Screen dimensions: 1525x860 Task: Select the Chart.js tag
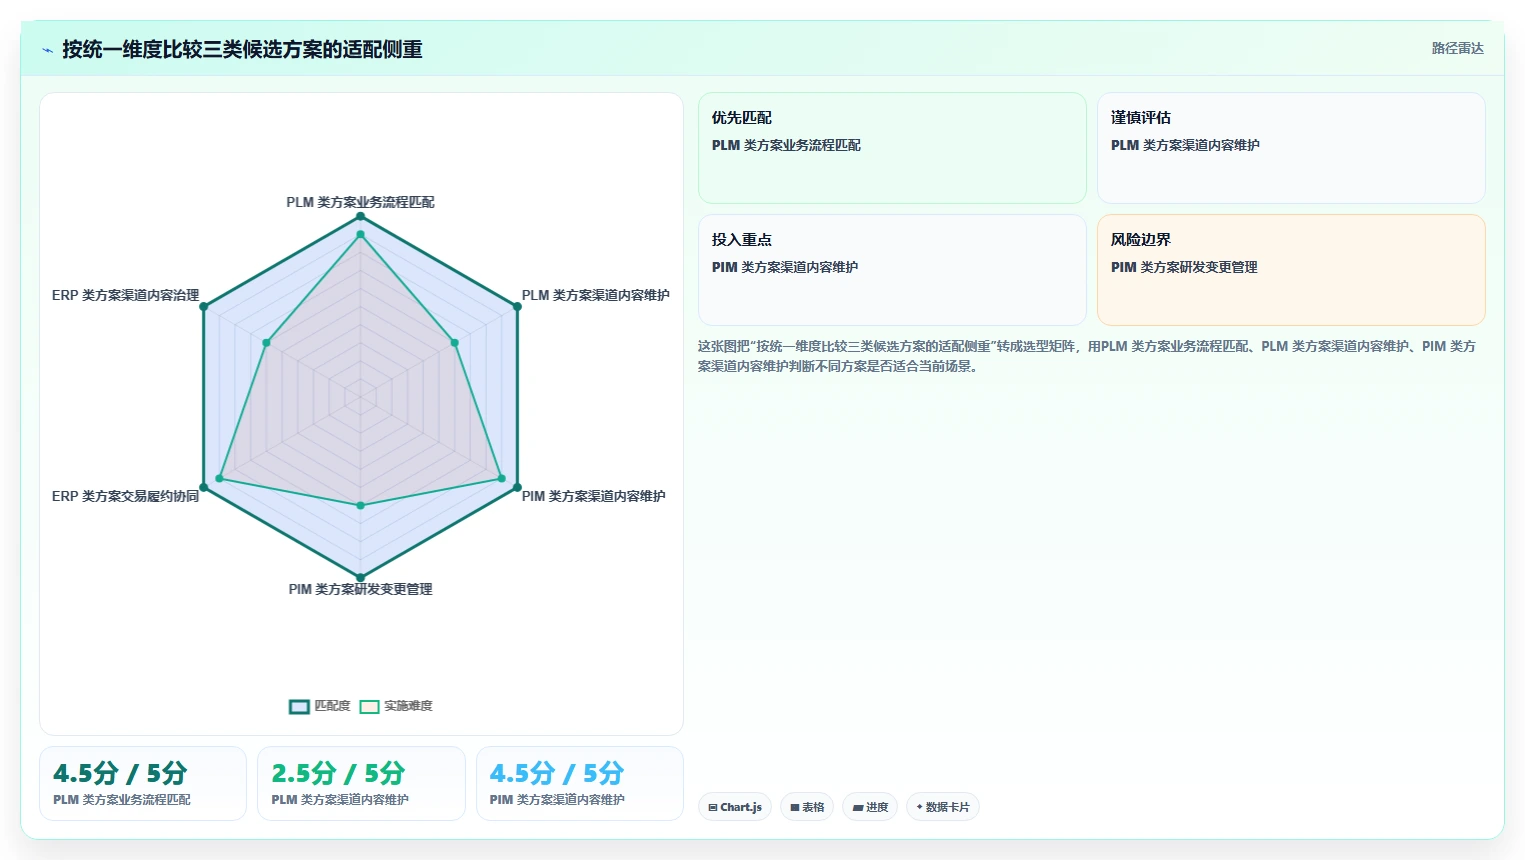[x=735, y=807]
